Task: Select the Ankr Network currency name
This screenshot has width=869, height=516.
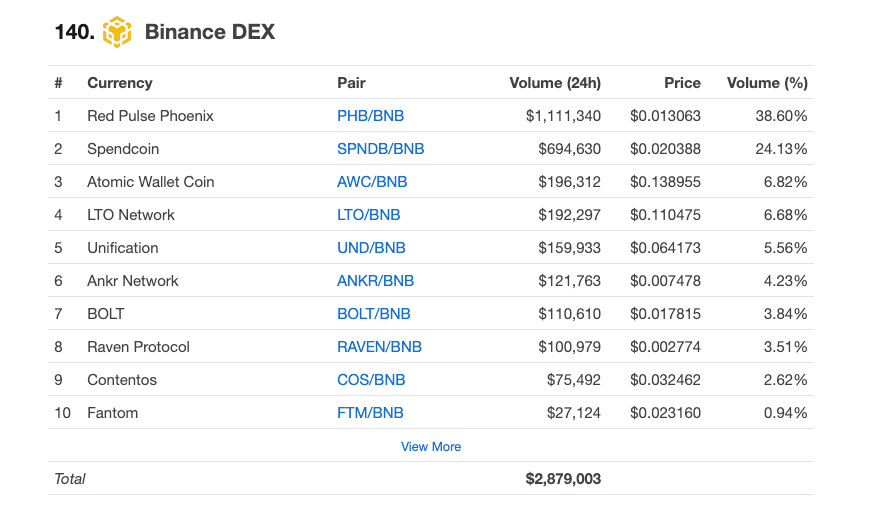Action: pos(132,281)
